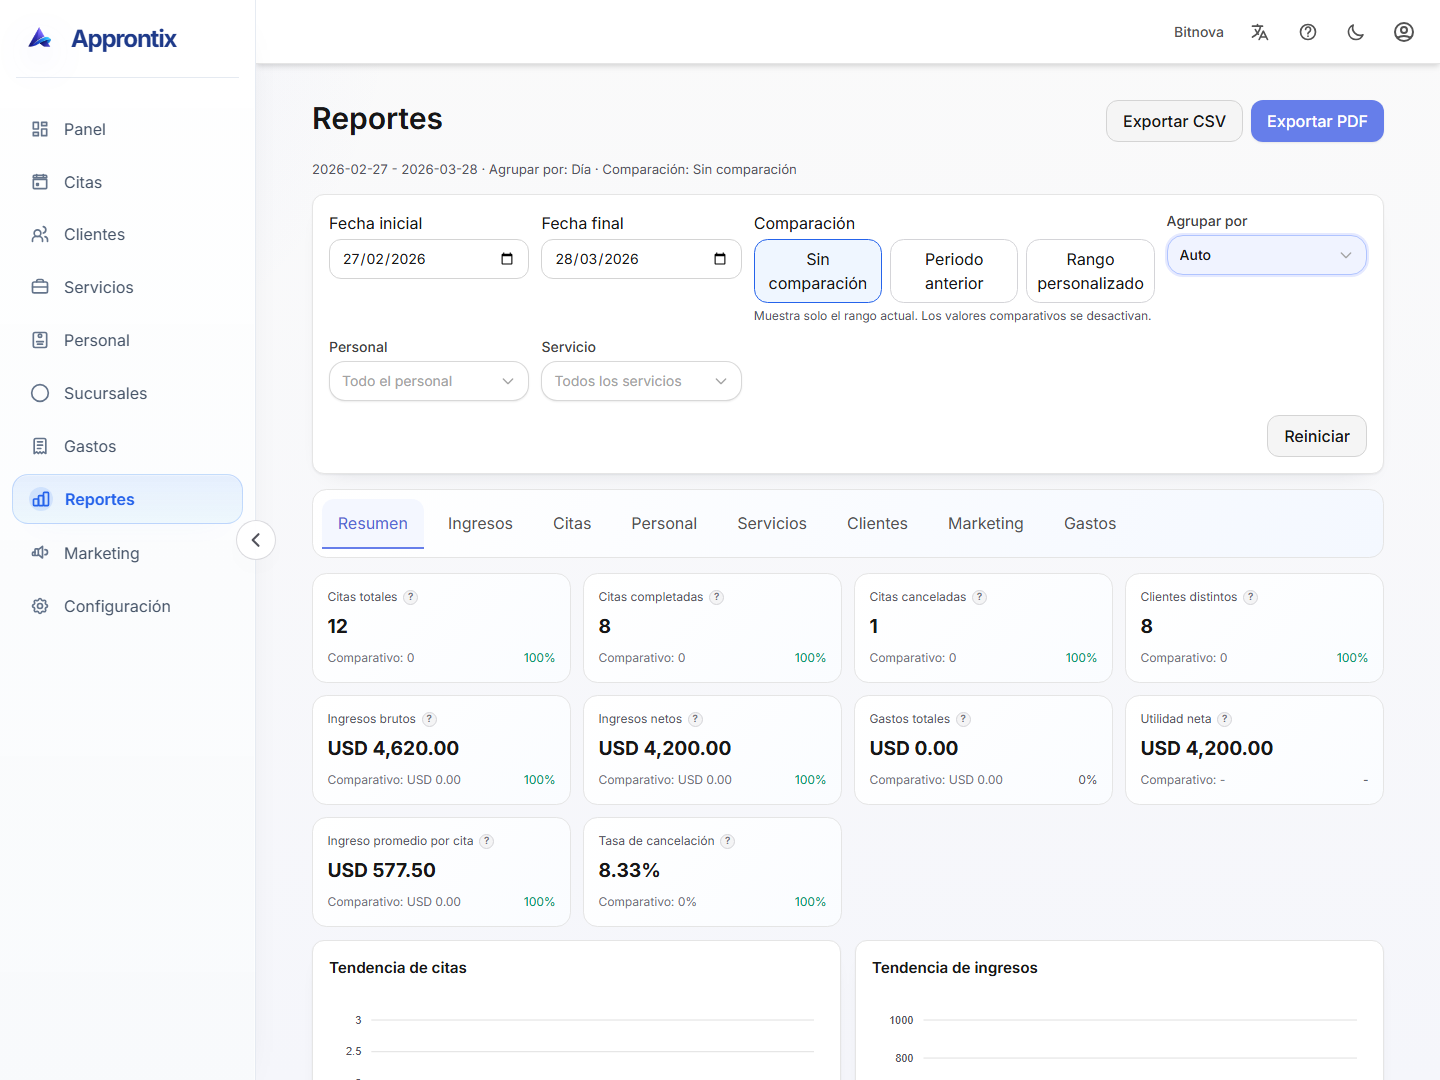Click the USD 577.50 average income value
Screen dimensions: 1440x1080
coord(381,870)
